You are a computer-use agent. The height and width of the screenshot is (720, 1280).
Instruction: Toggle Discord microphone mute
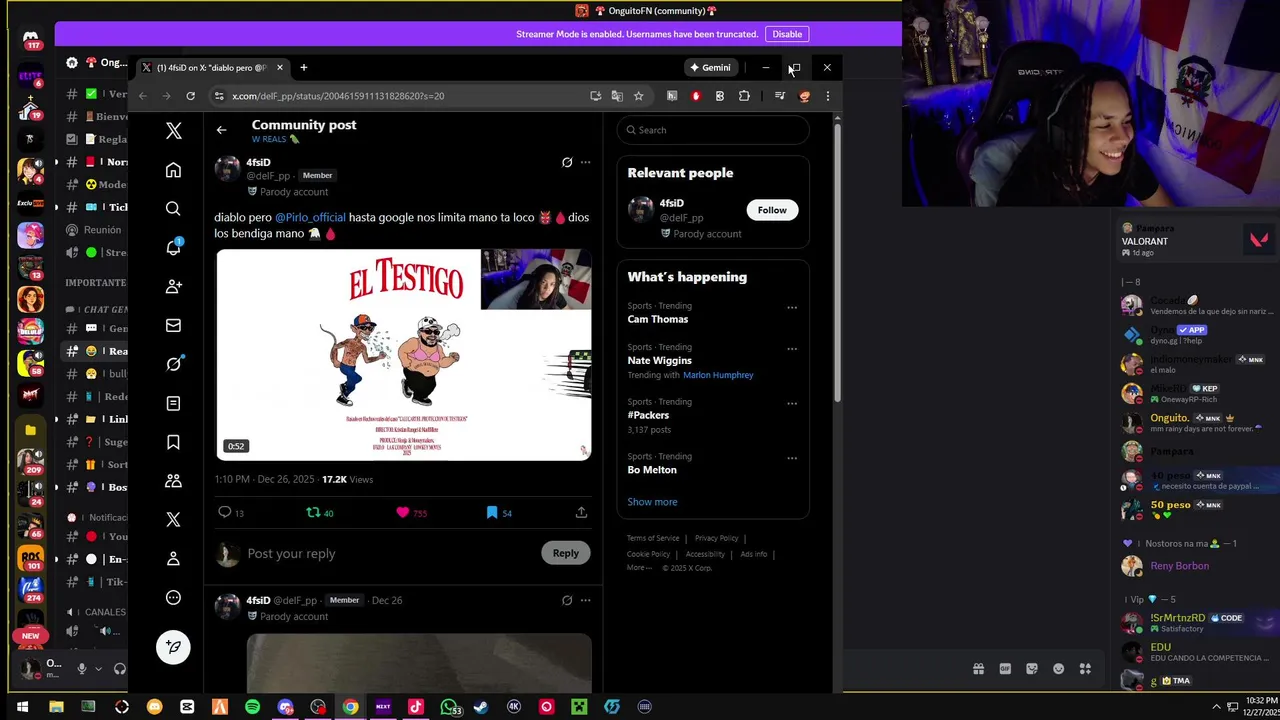point(82,668)
